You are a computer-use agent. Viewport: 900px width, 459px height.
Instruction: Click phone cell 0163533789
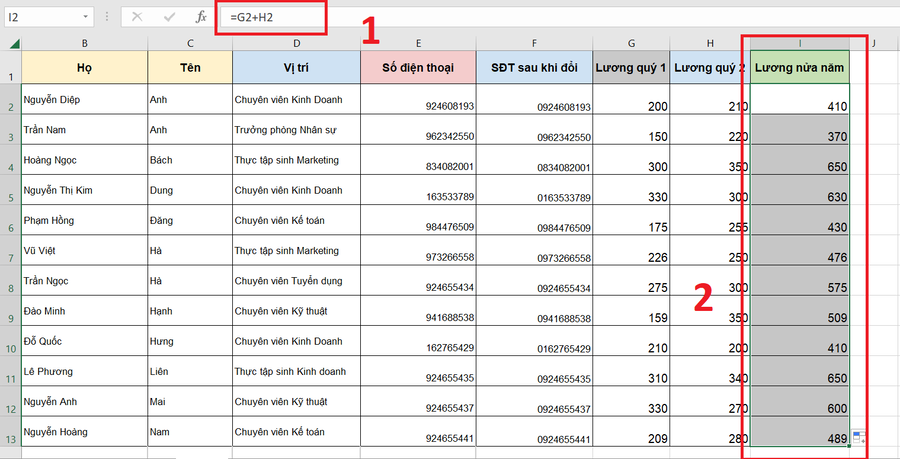click(x=534, y=190)
